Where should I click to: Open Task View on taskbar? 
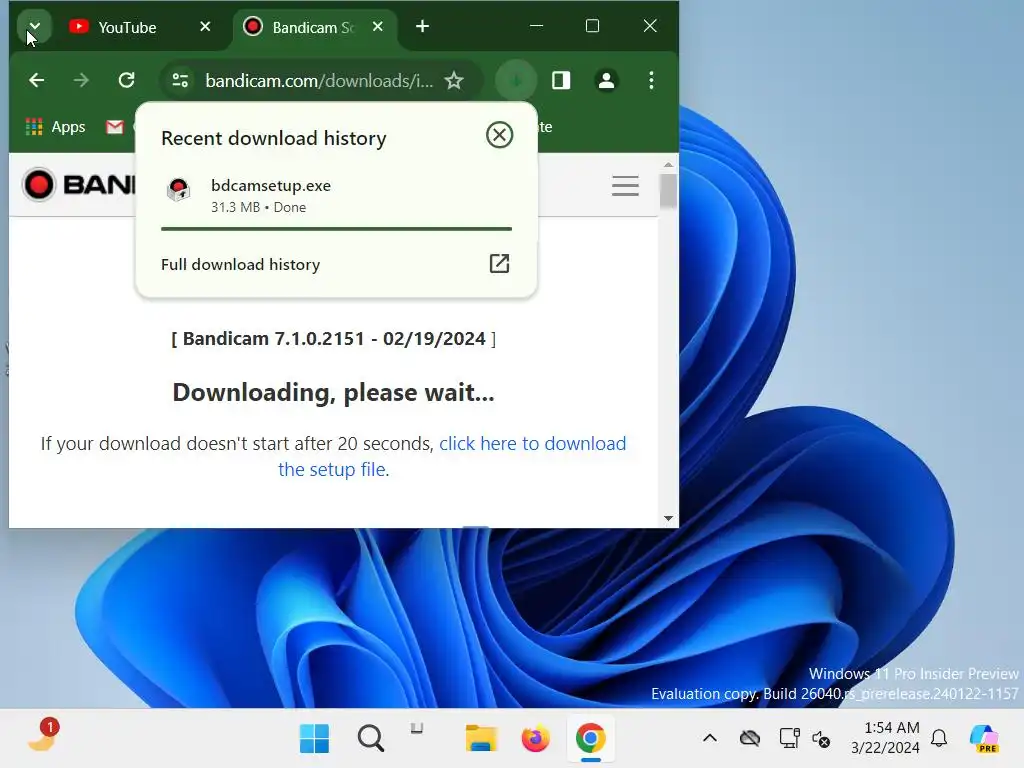pyautogui.click(x=417, y=729)
